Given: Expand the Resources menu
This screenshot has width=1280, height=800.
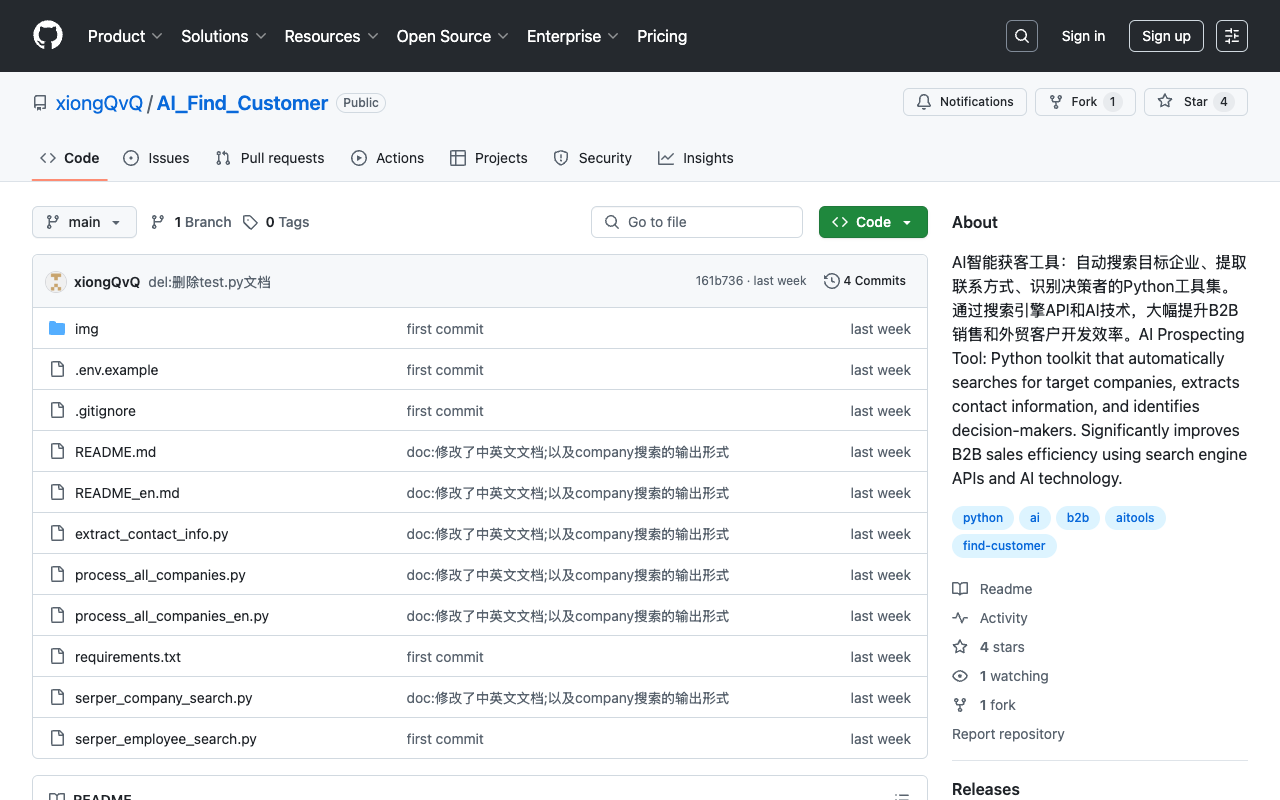Looking at the screenshot, I should [x=331, y=36].
